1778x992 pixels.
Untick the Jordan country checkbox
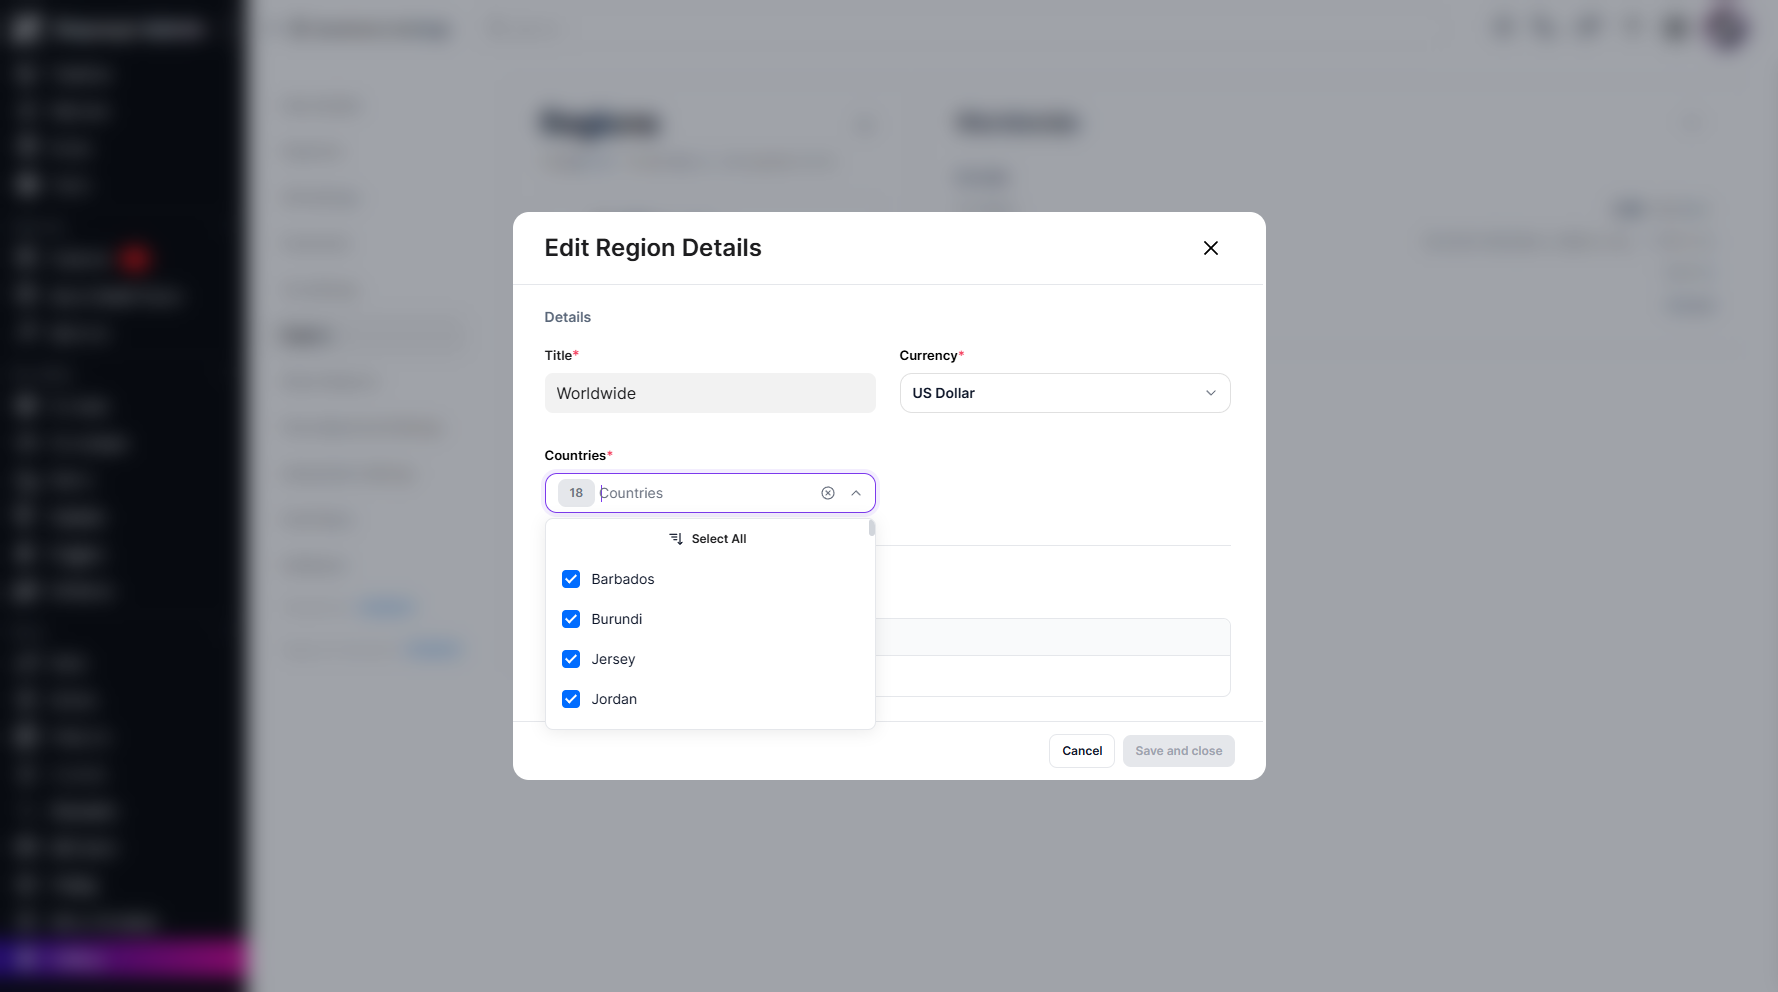[x=571, y=699]
